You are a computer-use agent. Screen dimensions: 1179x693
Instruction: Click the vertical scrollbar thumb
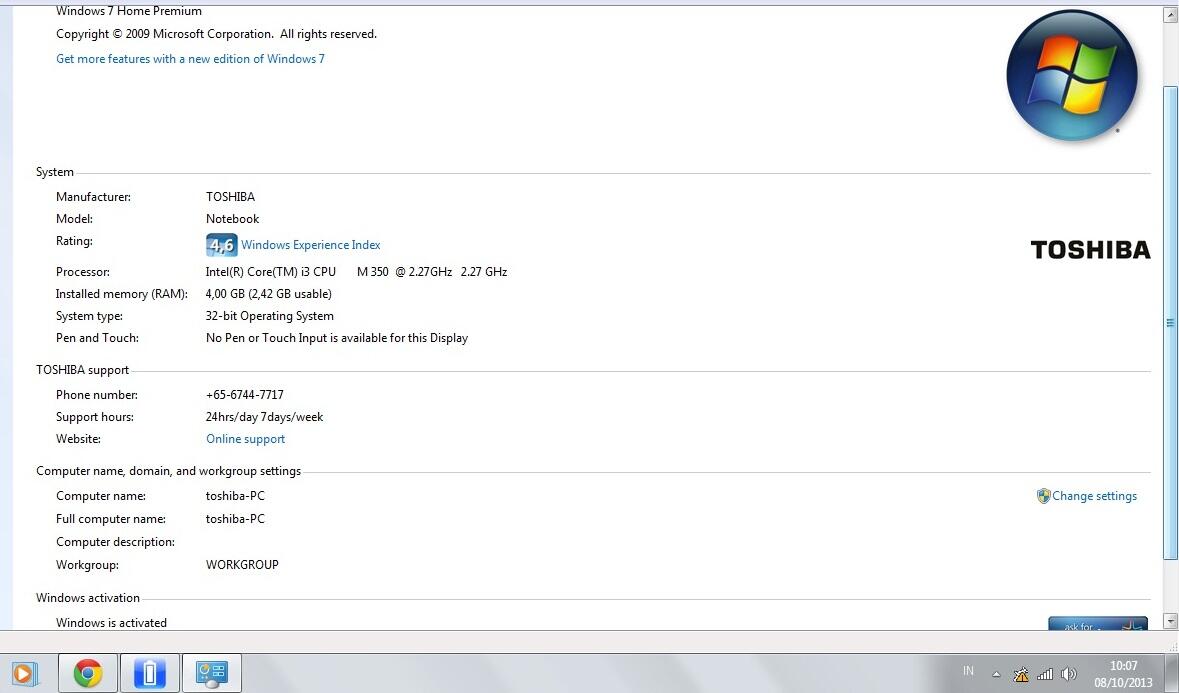[x=1170, y=322]
